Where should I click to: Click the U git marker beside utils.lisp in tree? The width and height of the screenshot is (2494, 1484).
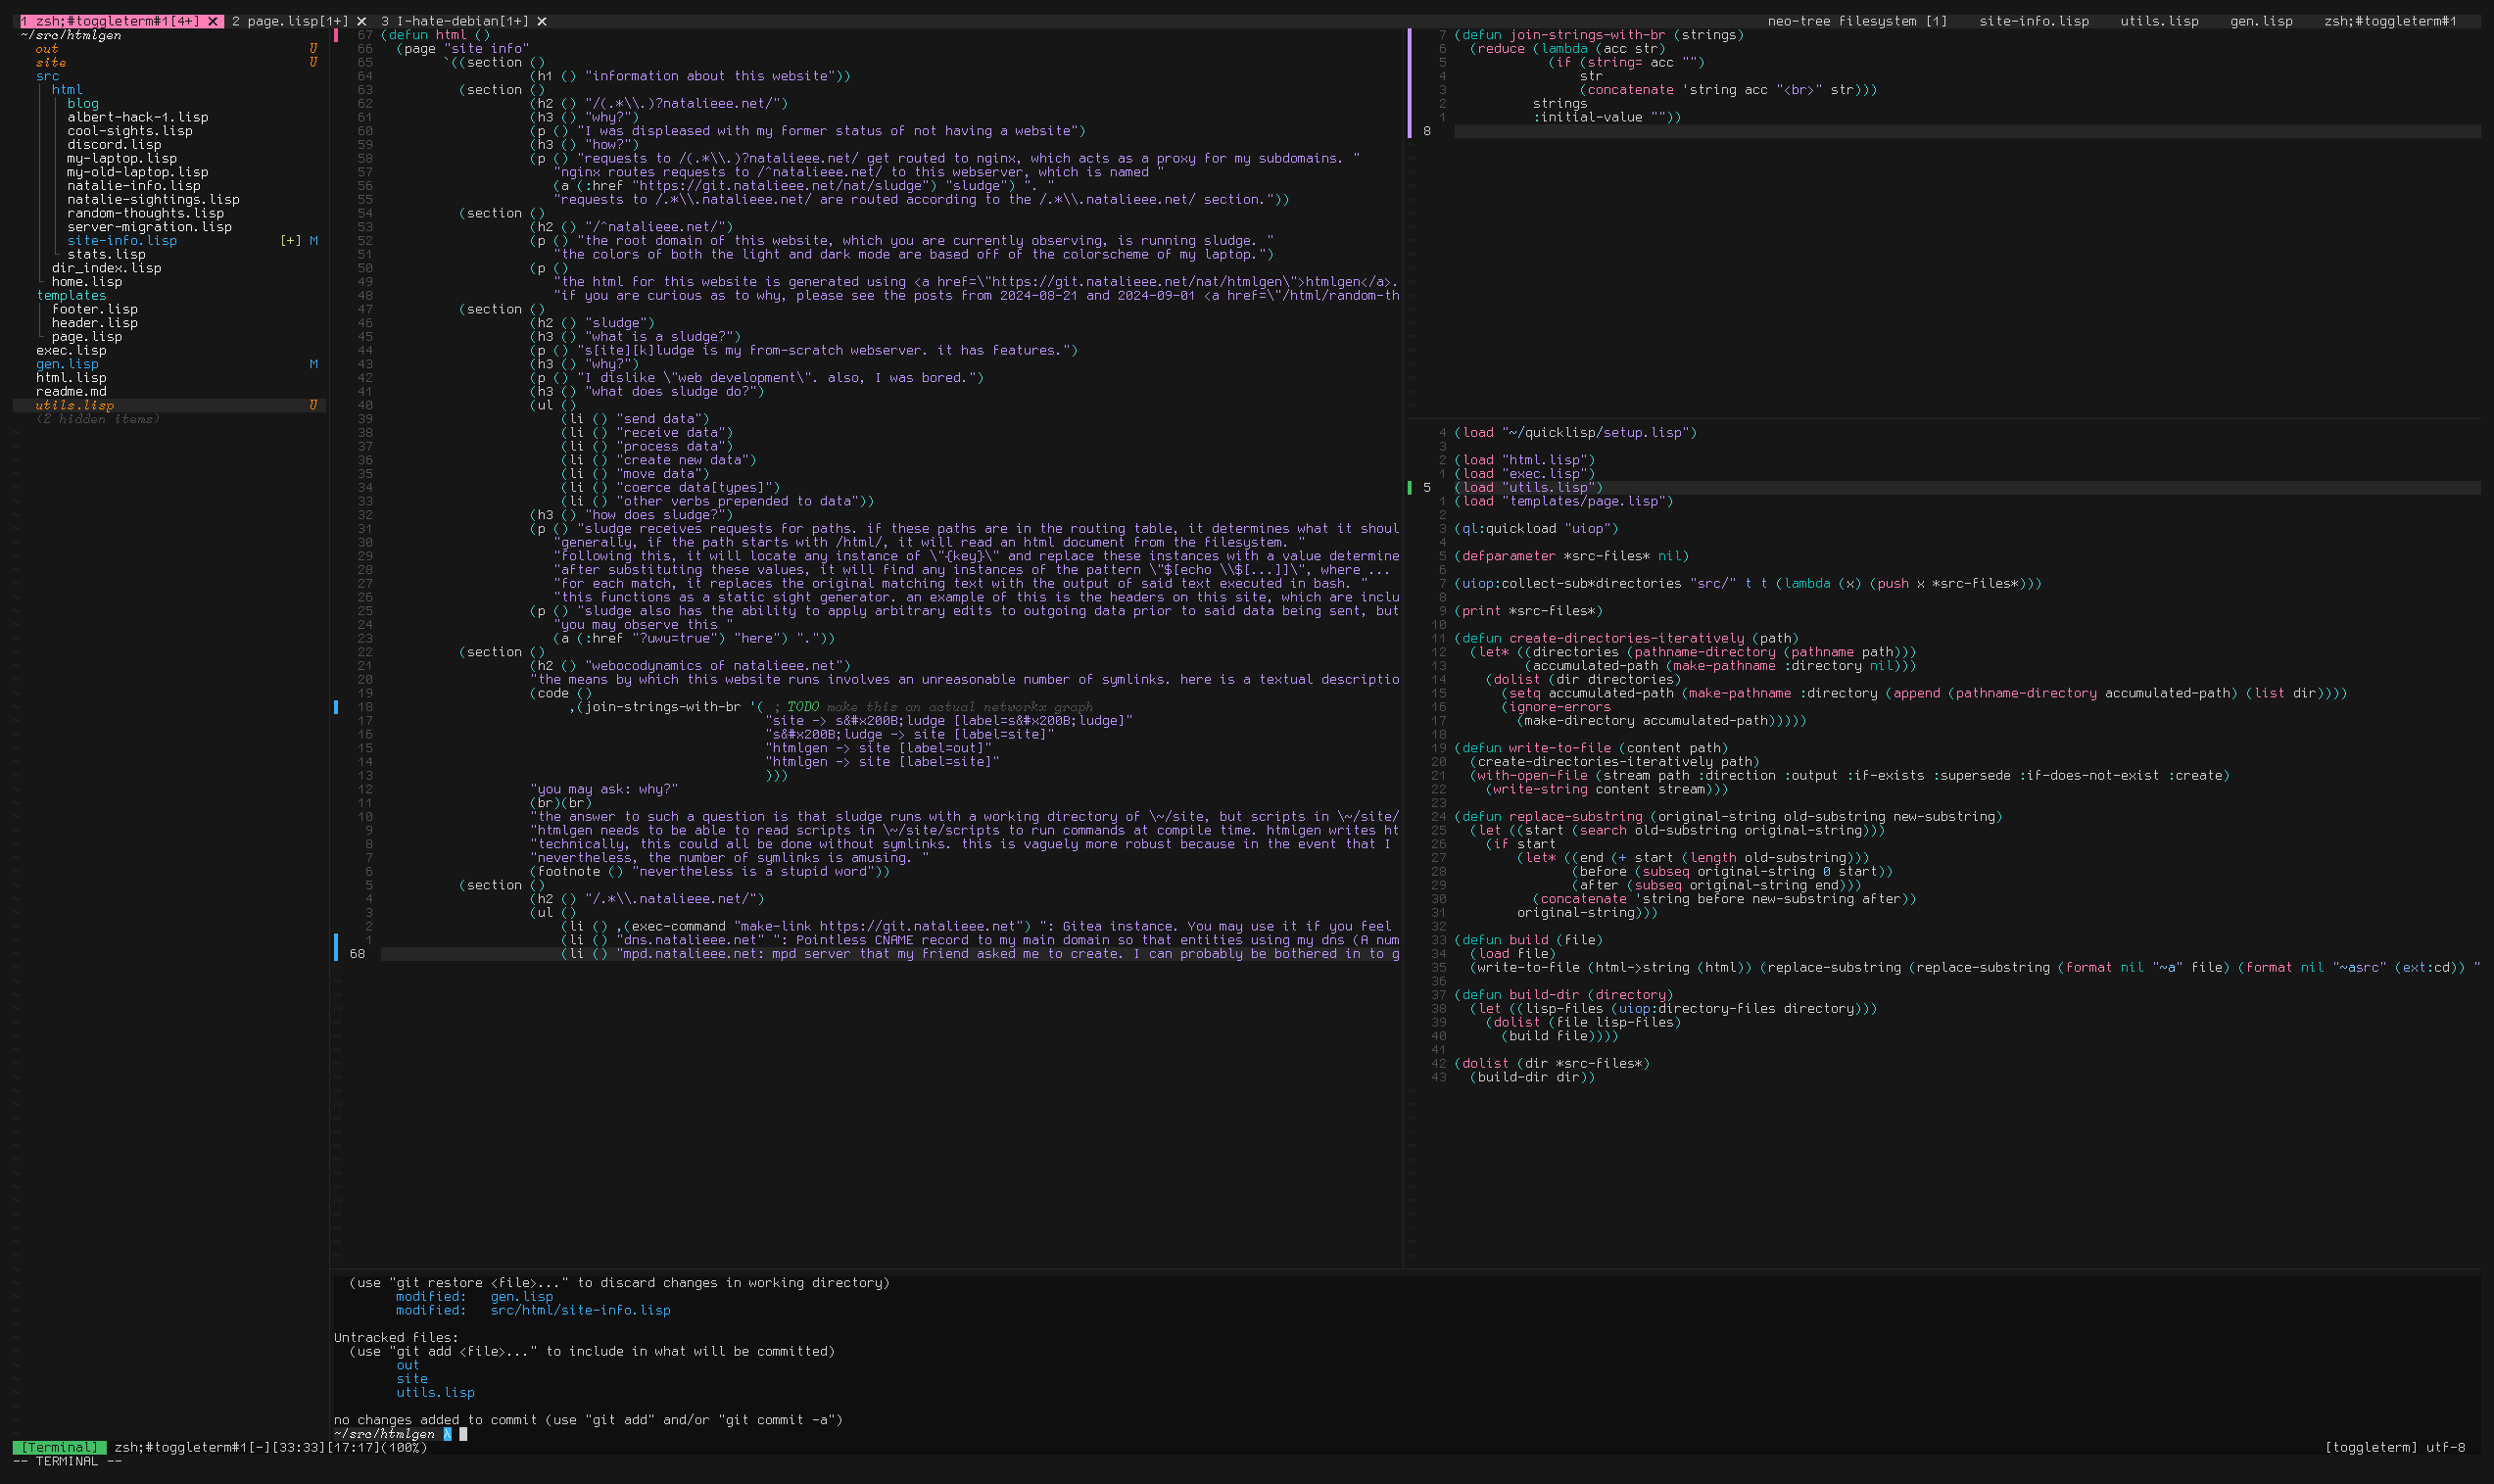[313, 406]
